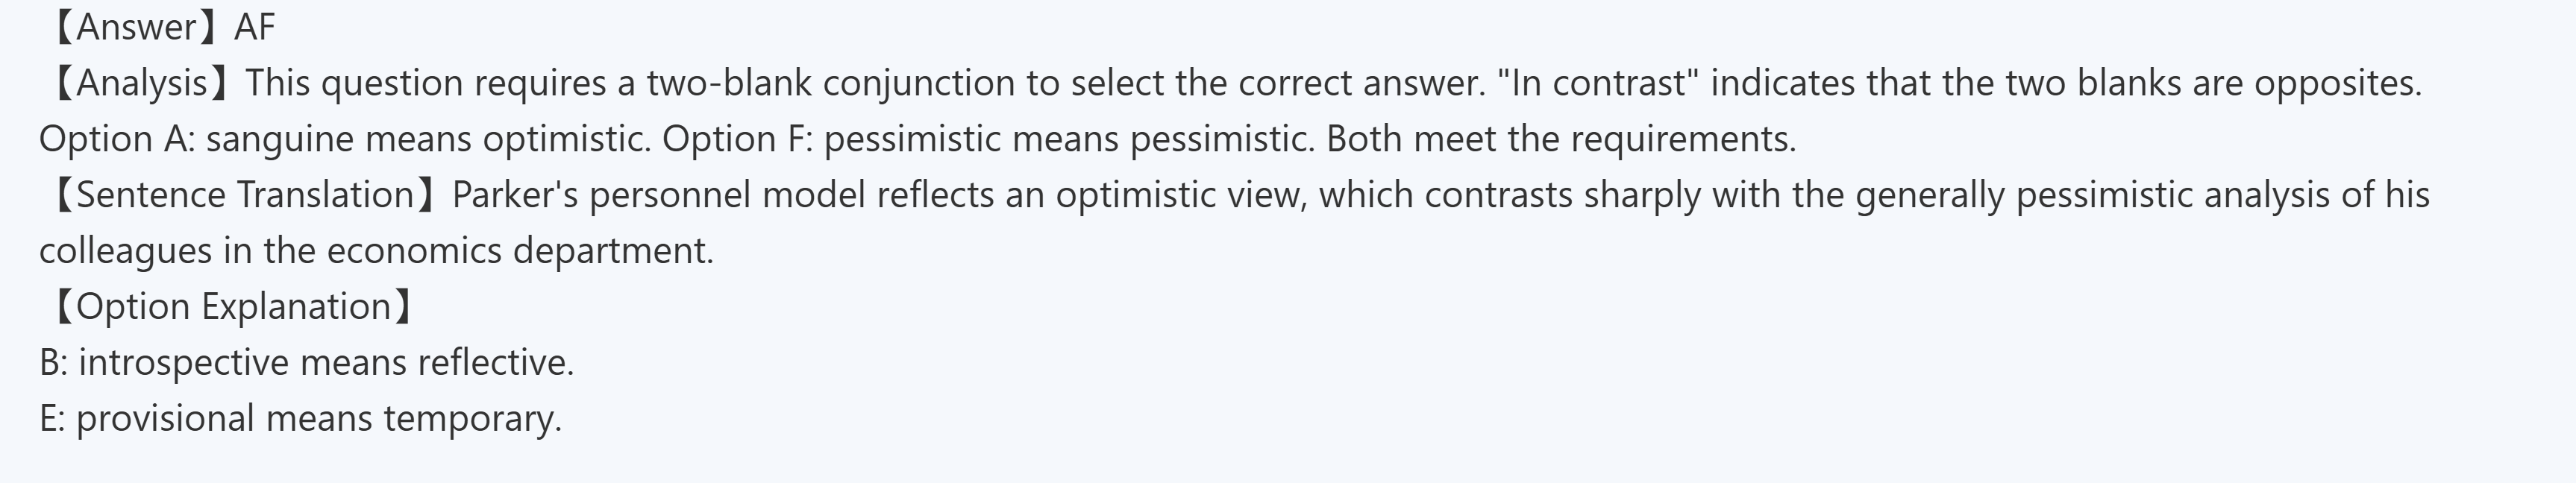
Task: Click the answer letters AF
Action: tap(254, 27)
